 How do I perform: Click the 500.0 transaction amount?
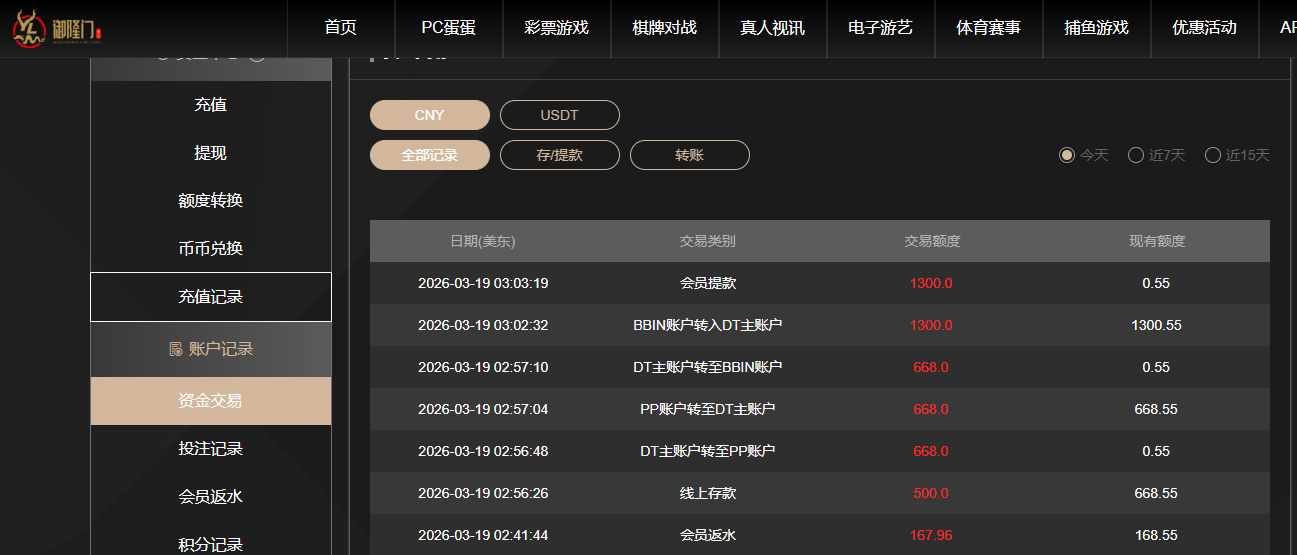tap(931, 493)
